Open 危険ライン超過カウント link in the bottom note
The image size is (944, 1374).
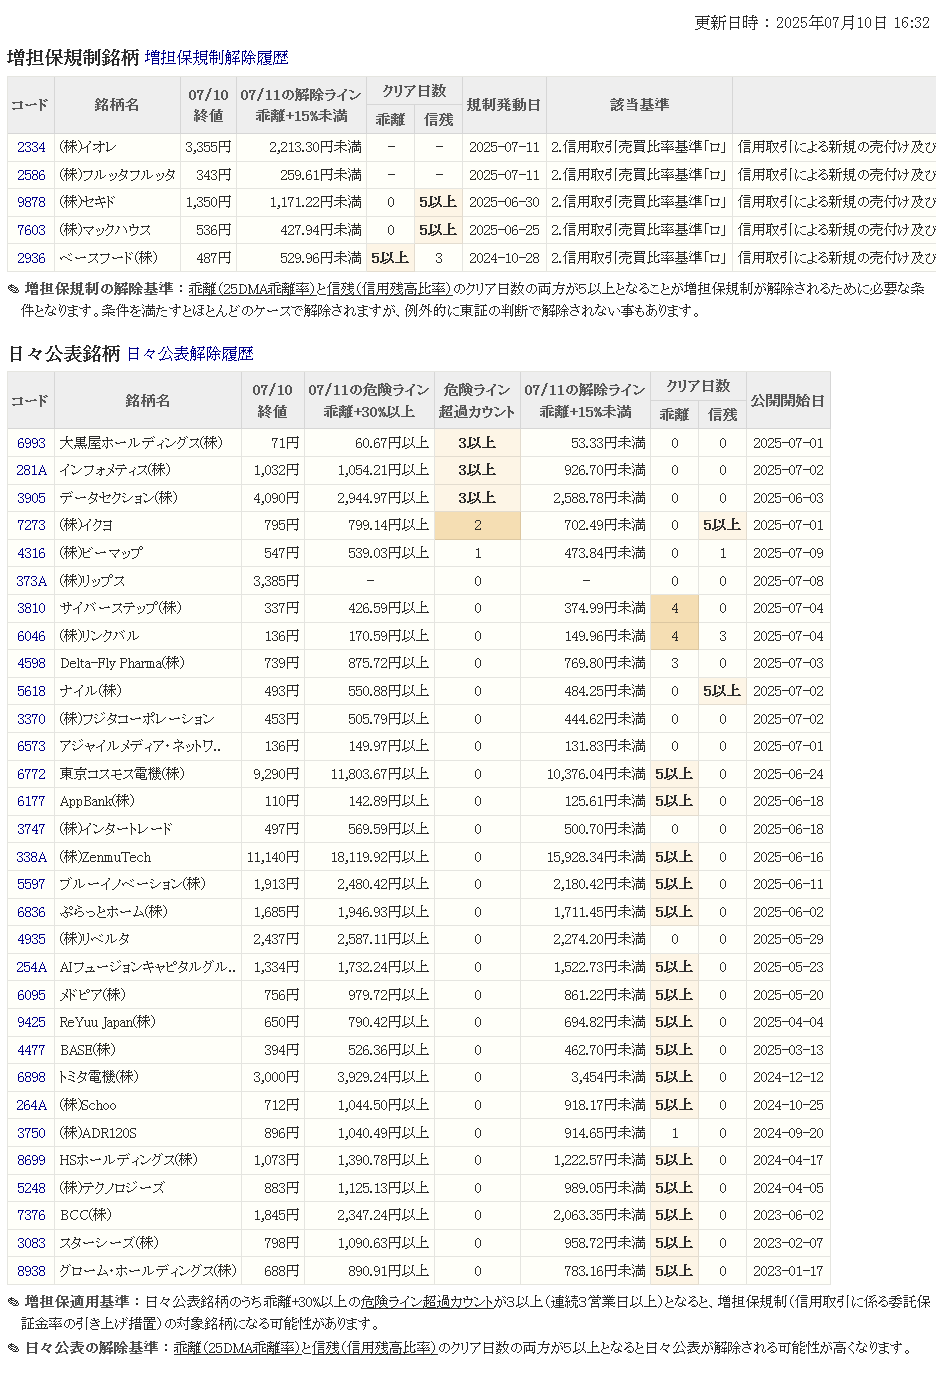pyautogui.click(x=428, y=1302)
